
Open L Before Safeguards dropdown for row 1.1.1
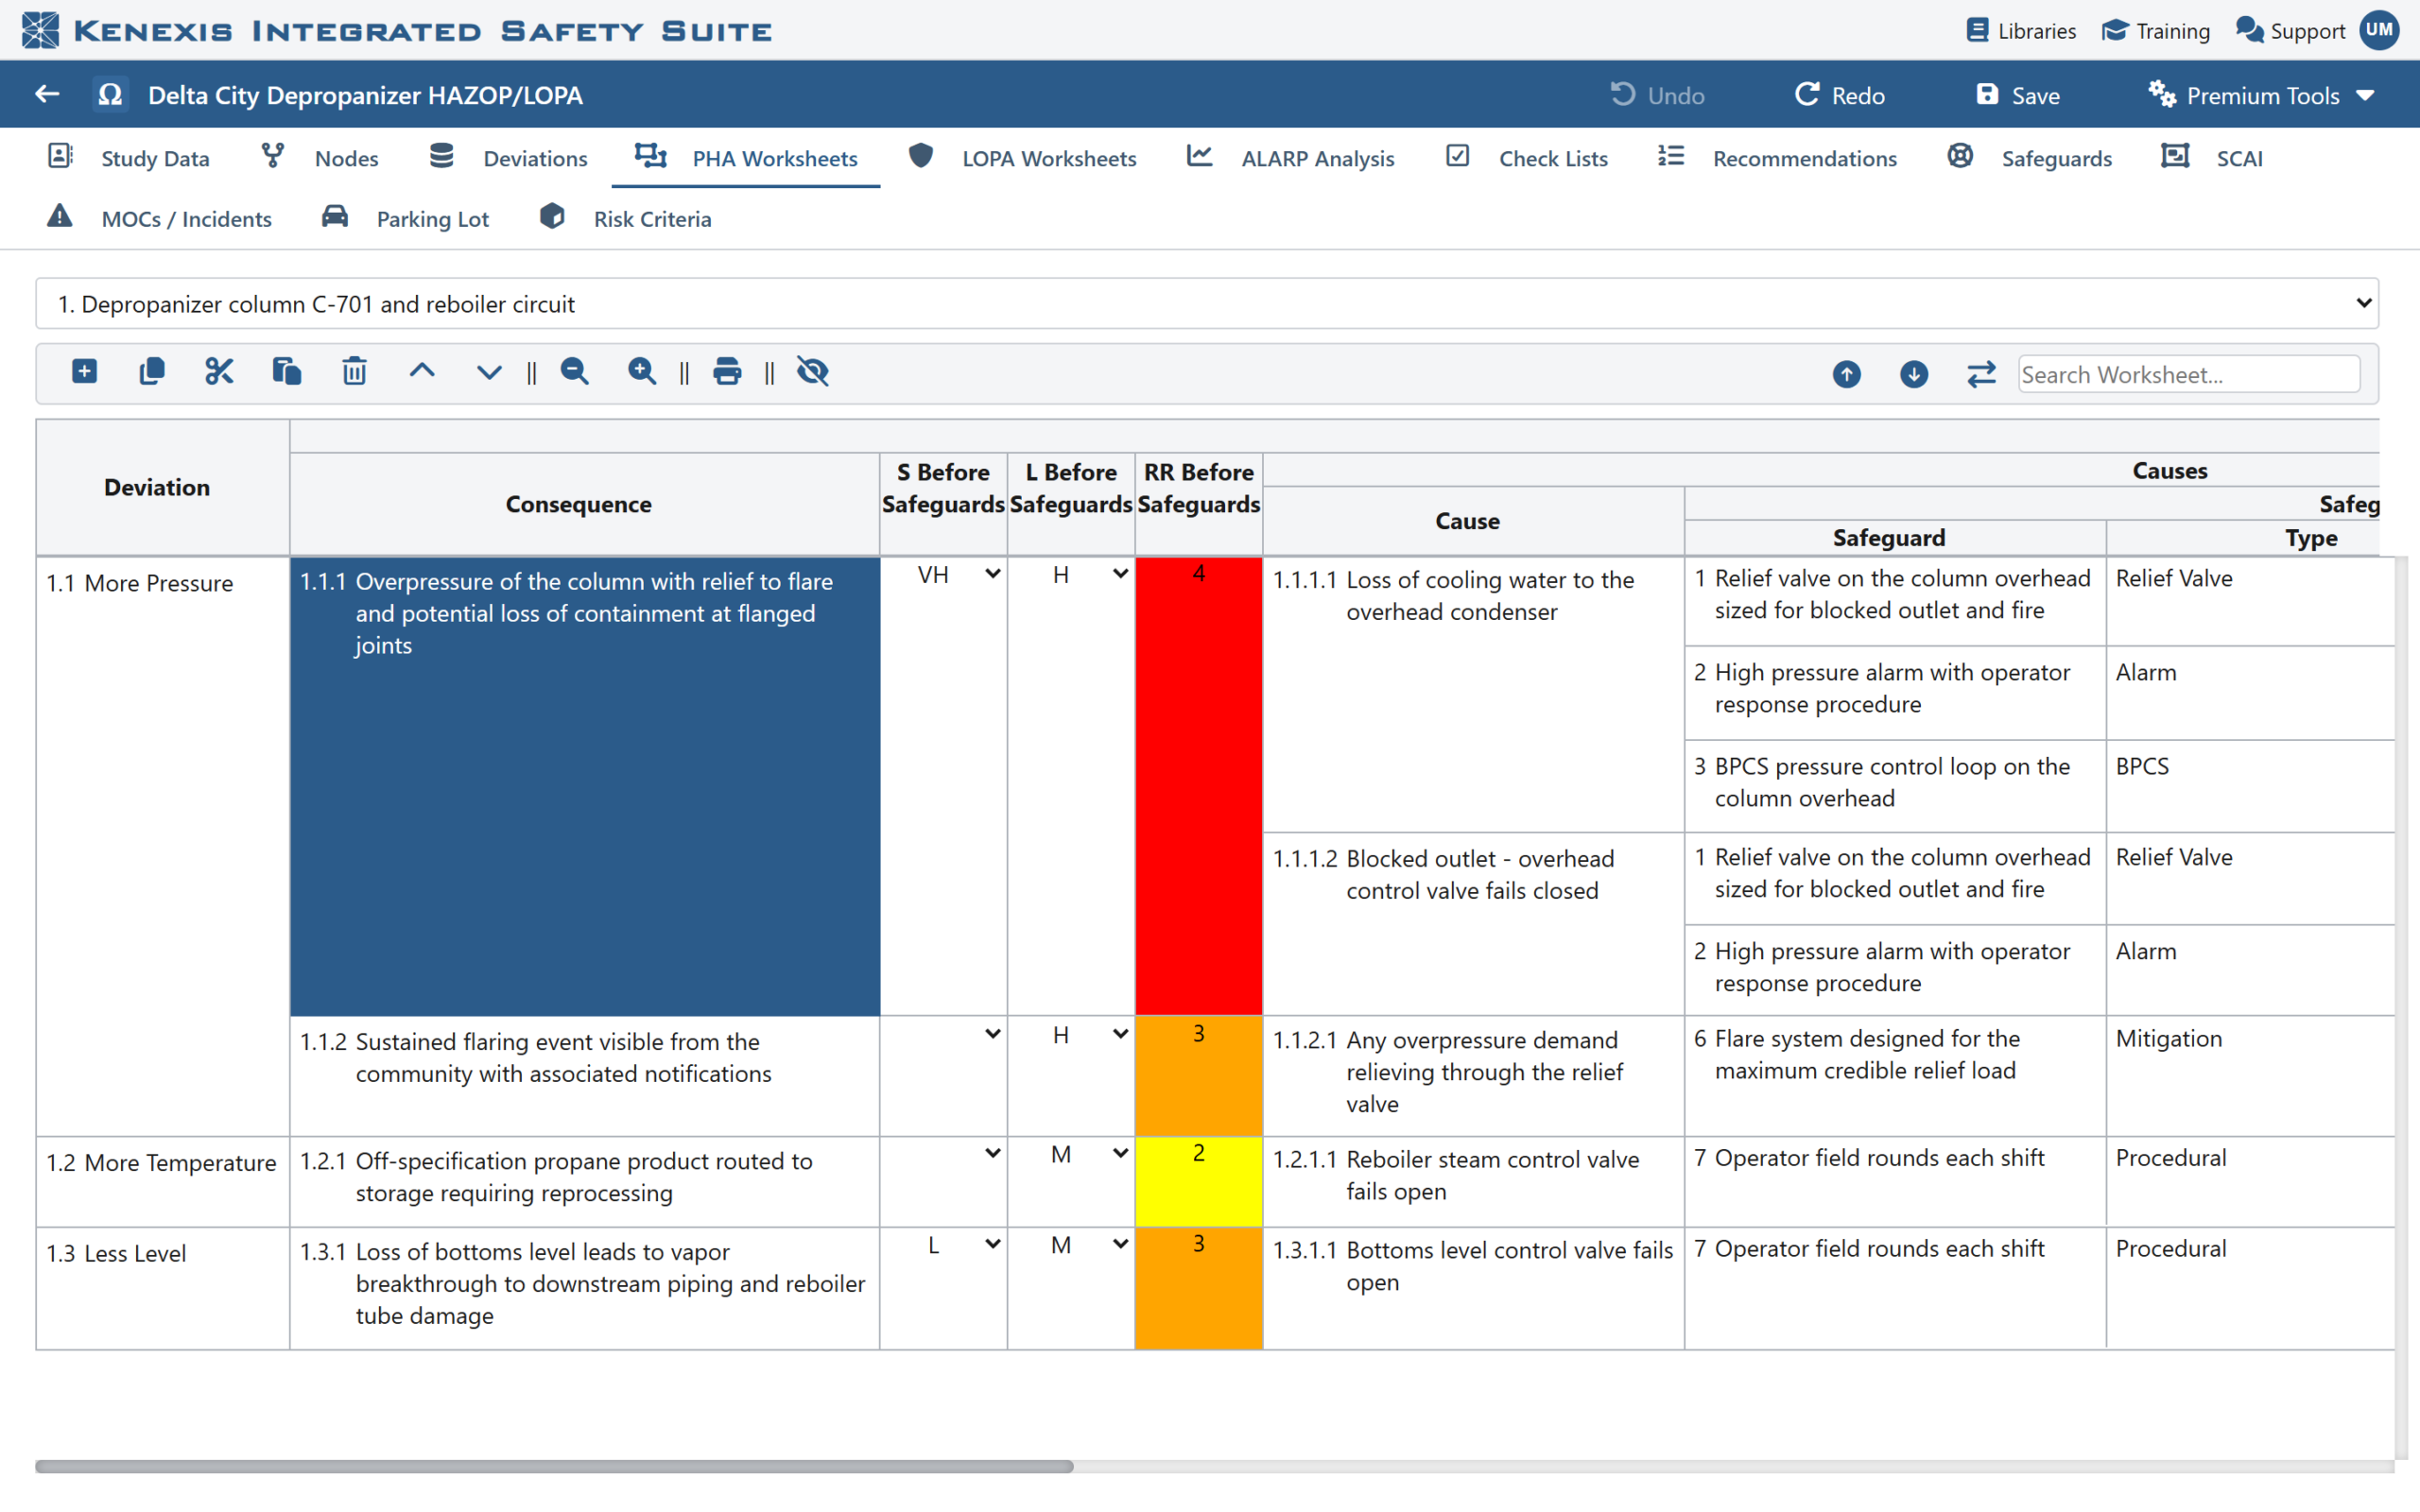[1071, 575]
